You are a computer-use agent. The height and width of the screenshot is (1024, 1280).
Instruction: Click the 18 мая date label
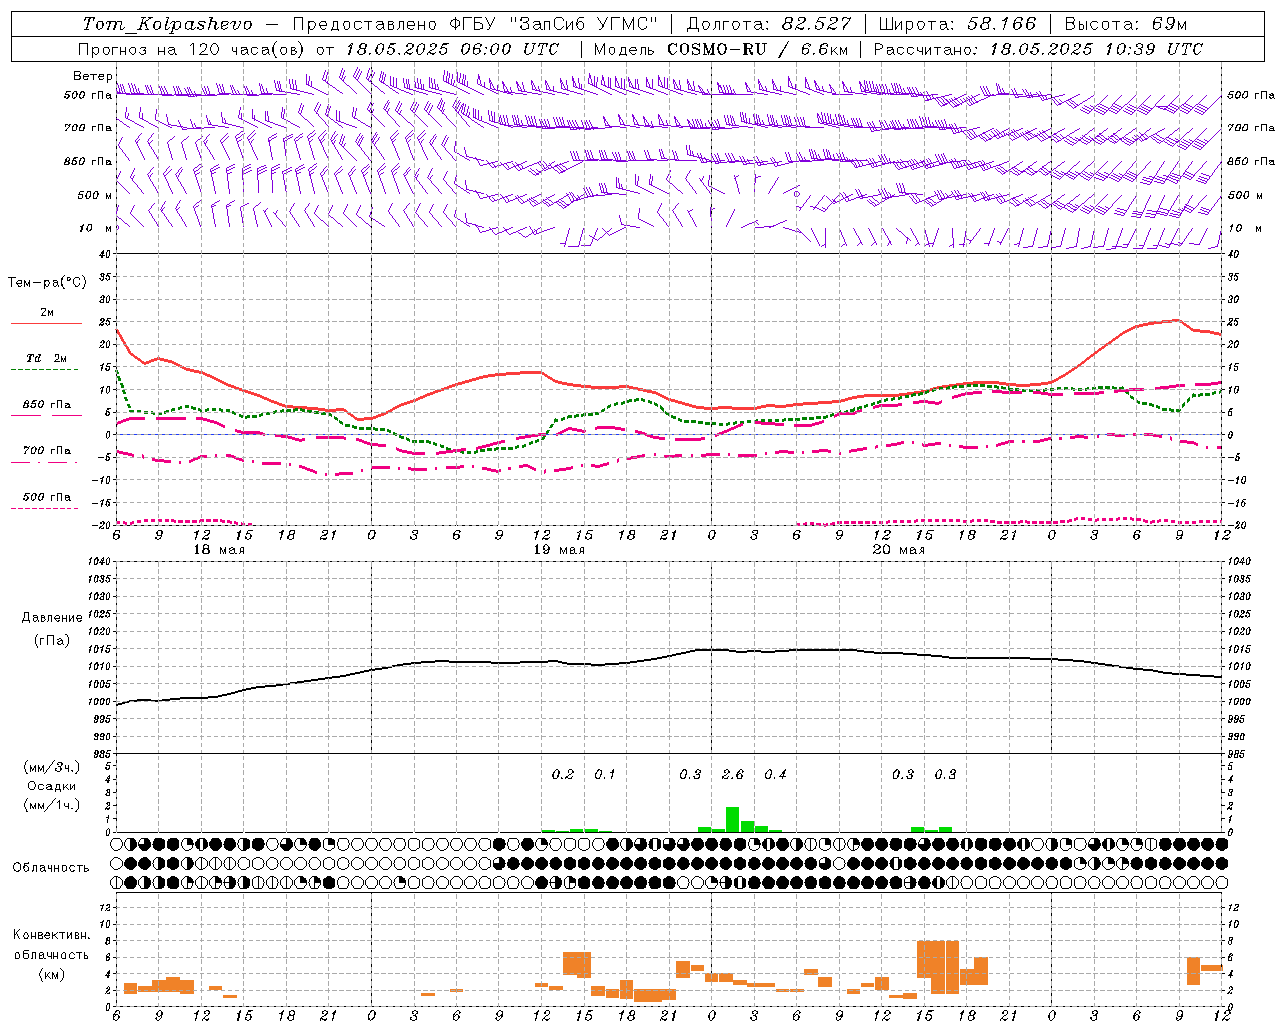coord(219,550)
